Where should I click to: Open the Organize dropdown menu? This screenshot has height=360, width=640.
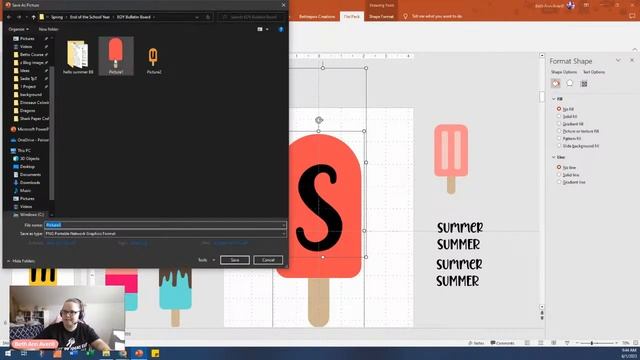click(18, 29)
